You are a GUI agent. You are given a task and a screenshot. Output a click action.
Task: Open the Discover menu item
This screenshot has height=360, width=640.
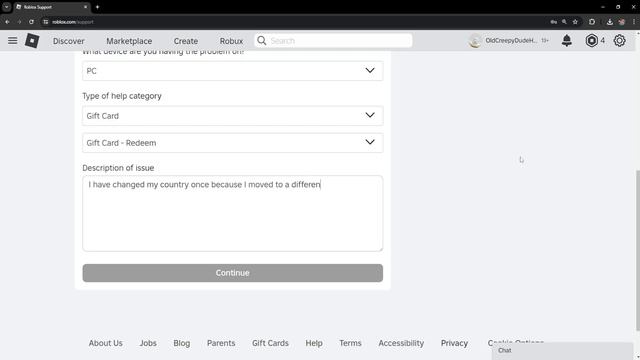[x=69, y=41]
